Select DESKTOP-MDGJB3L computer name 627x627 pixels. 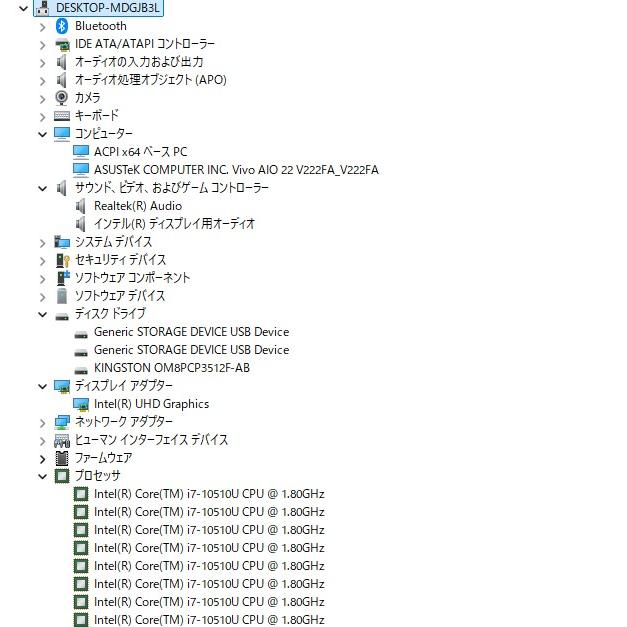click(x=108, y=8)
